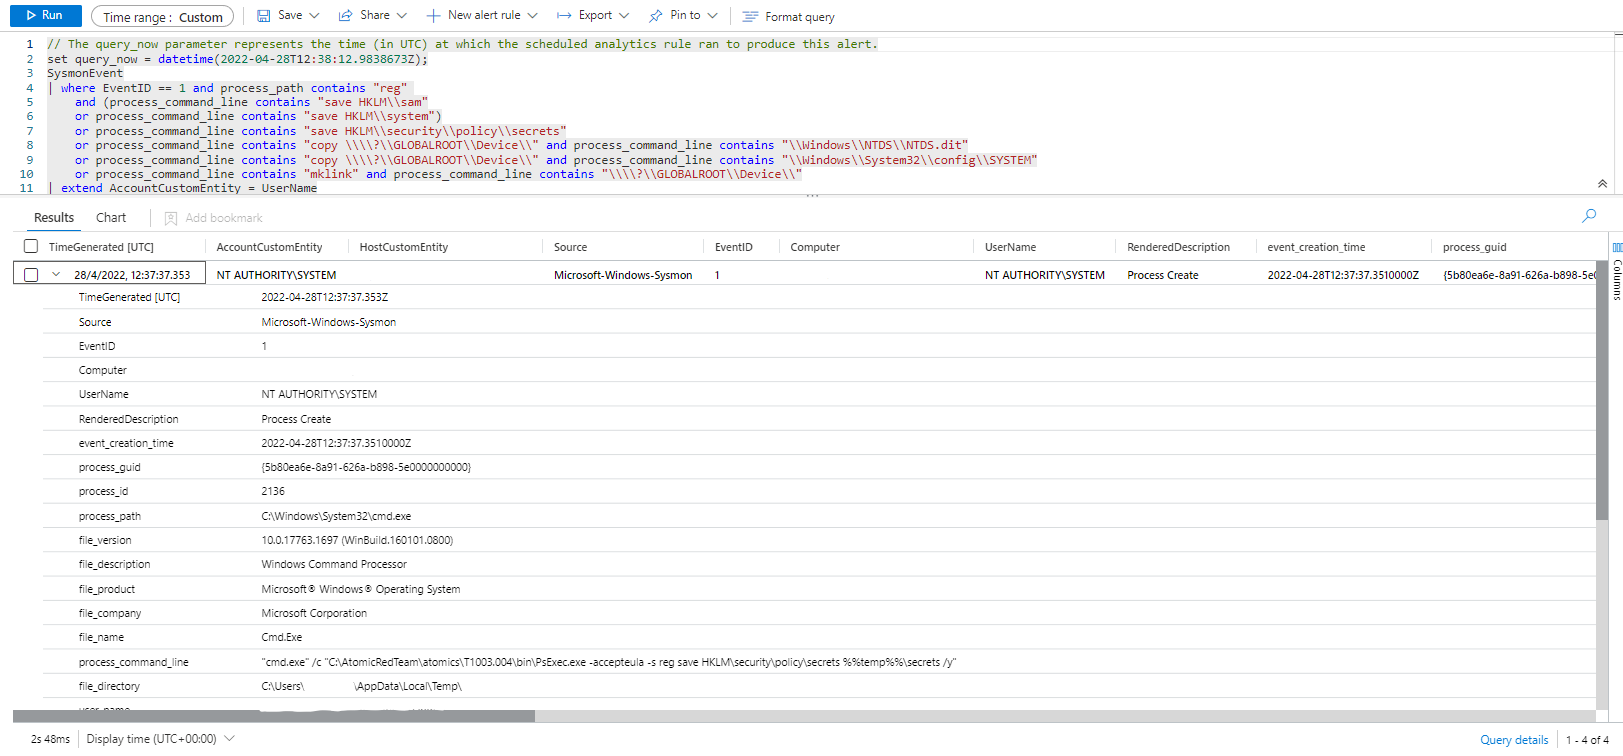Switch to the Chart tab

point(111,218)
